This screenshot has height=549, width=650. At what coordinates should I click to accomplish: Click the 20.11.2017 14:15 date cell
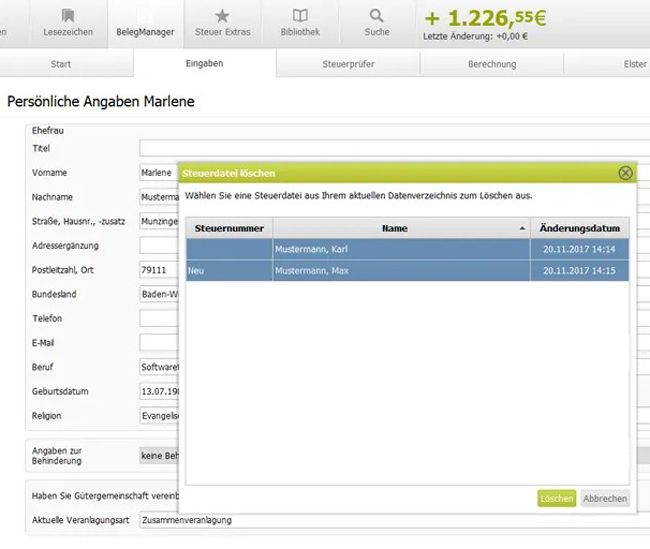coord(580,271)
